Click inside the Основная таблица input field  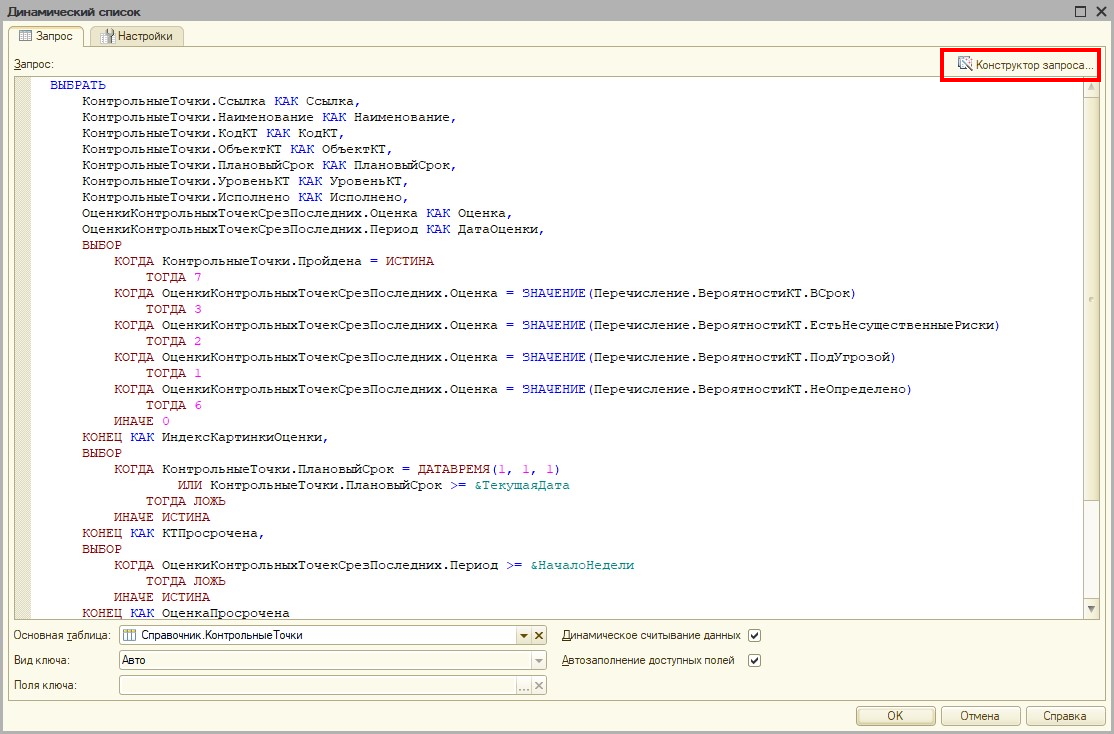click(x=319, y=636)
